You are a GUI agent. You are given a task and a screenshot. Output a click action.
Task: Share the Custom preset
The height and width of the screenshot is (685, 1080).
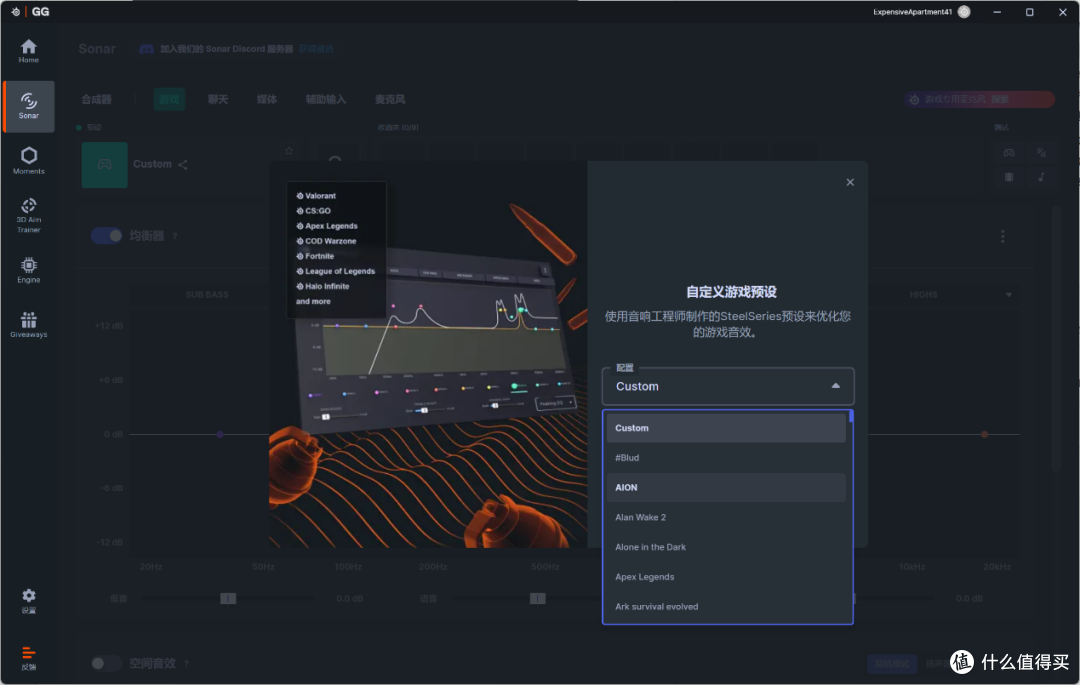click(183, 165)
